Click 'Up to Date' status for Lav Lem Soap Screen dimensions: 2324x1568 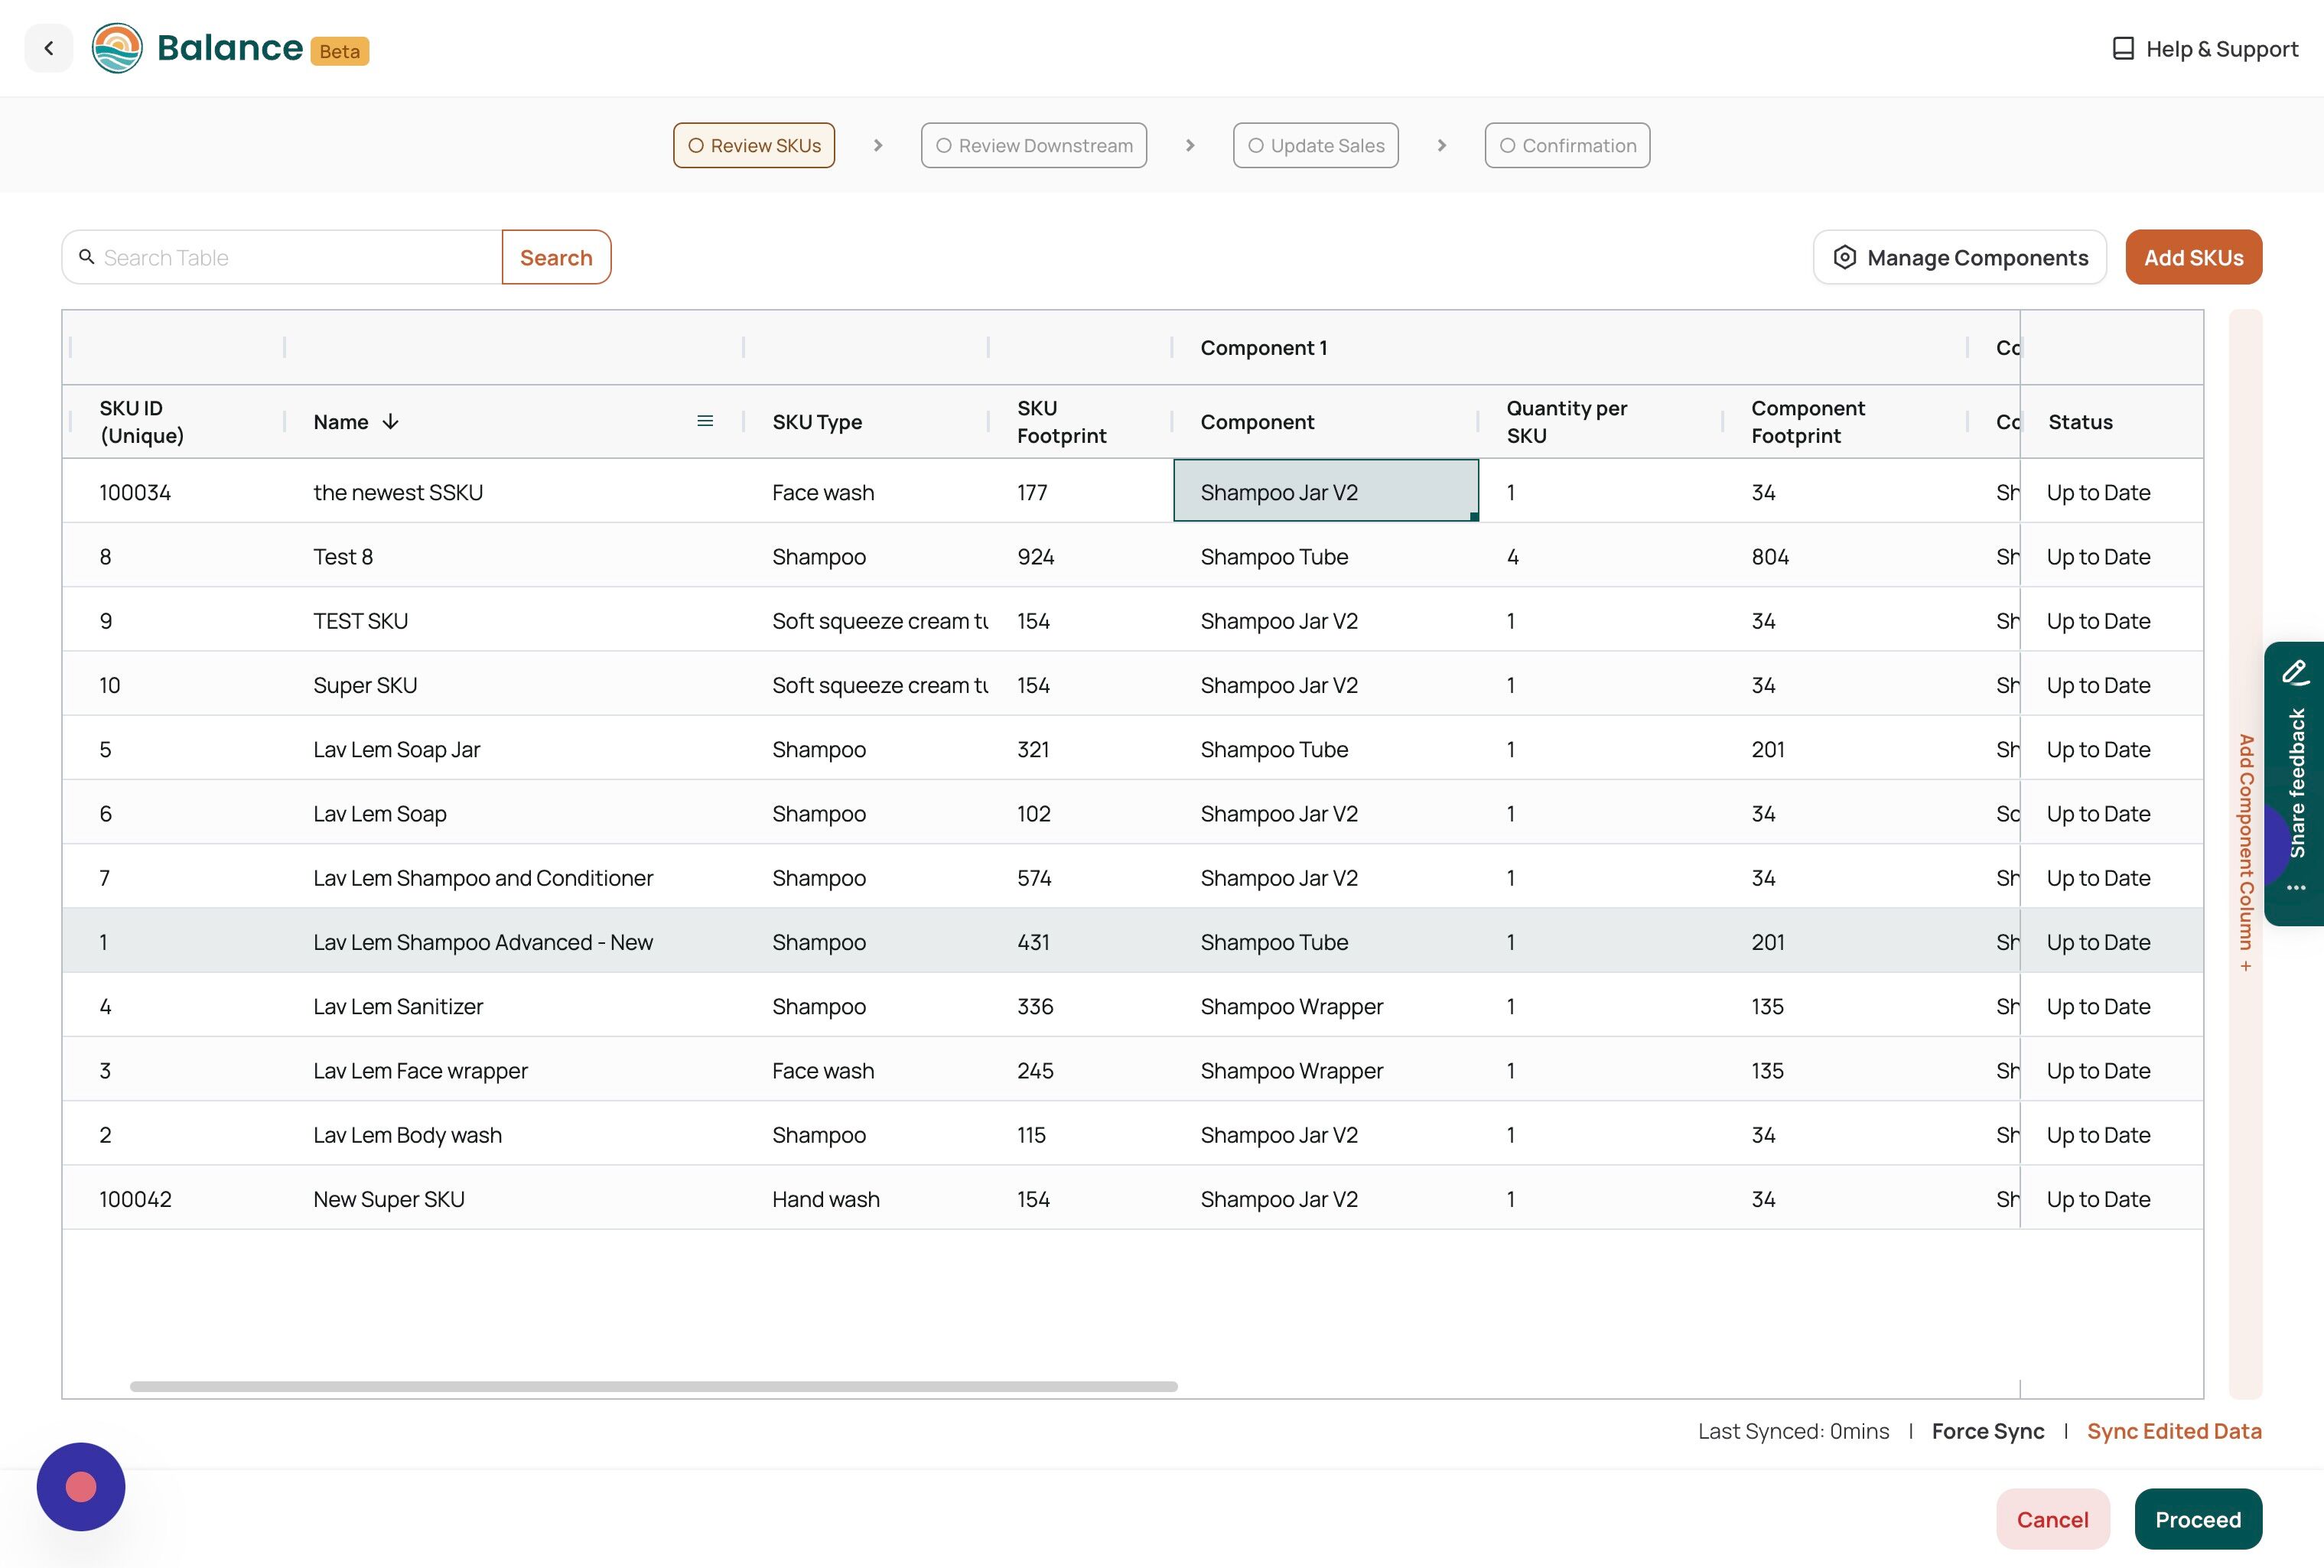(x=2111, y=813)
